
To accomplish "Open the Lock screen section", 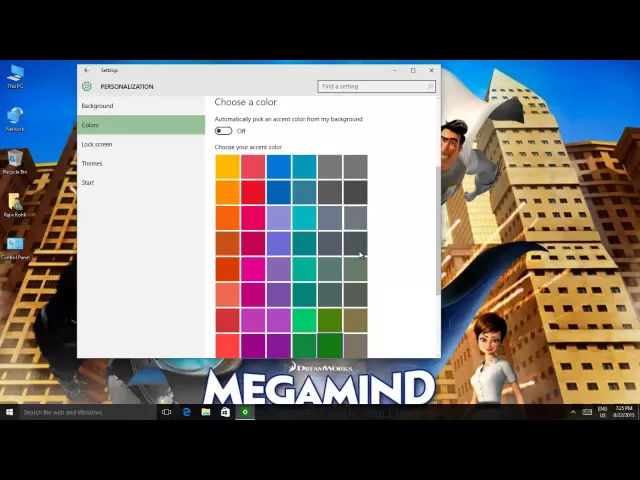I will [x=141, y=144].
